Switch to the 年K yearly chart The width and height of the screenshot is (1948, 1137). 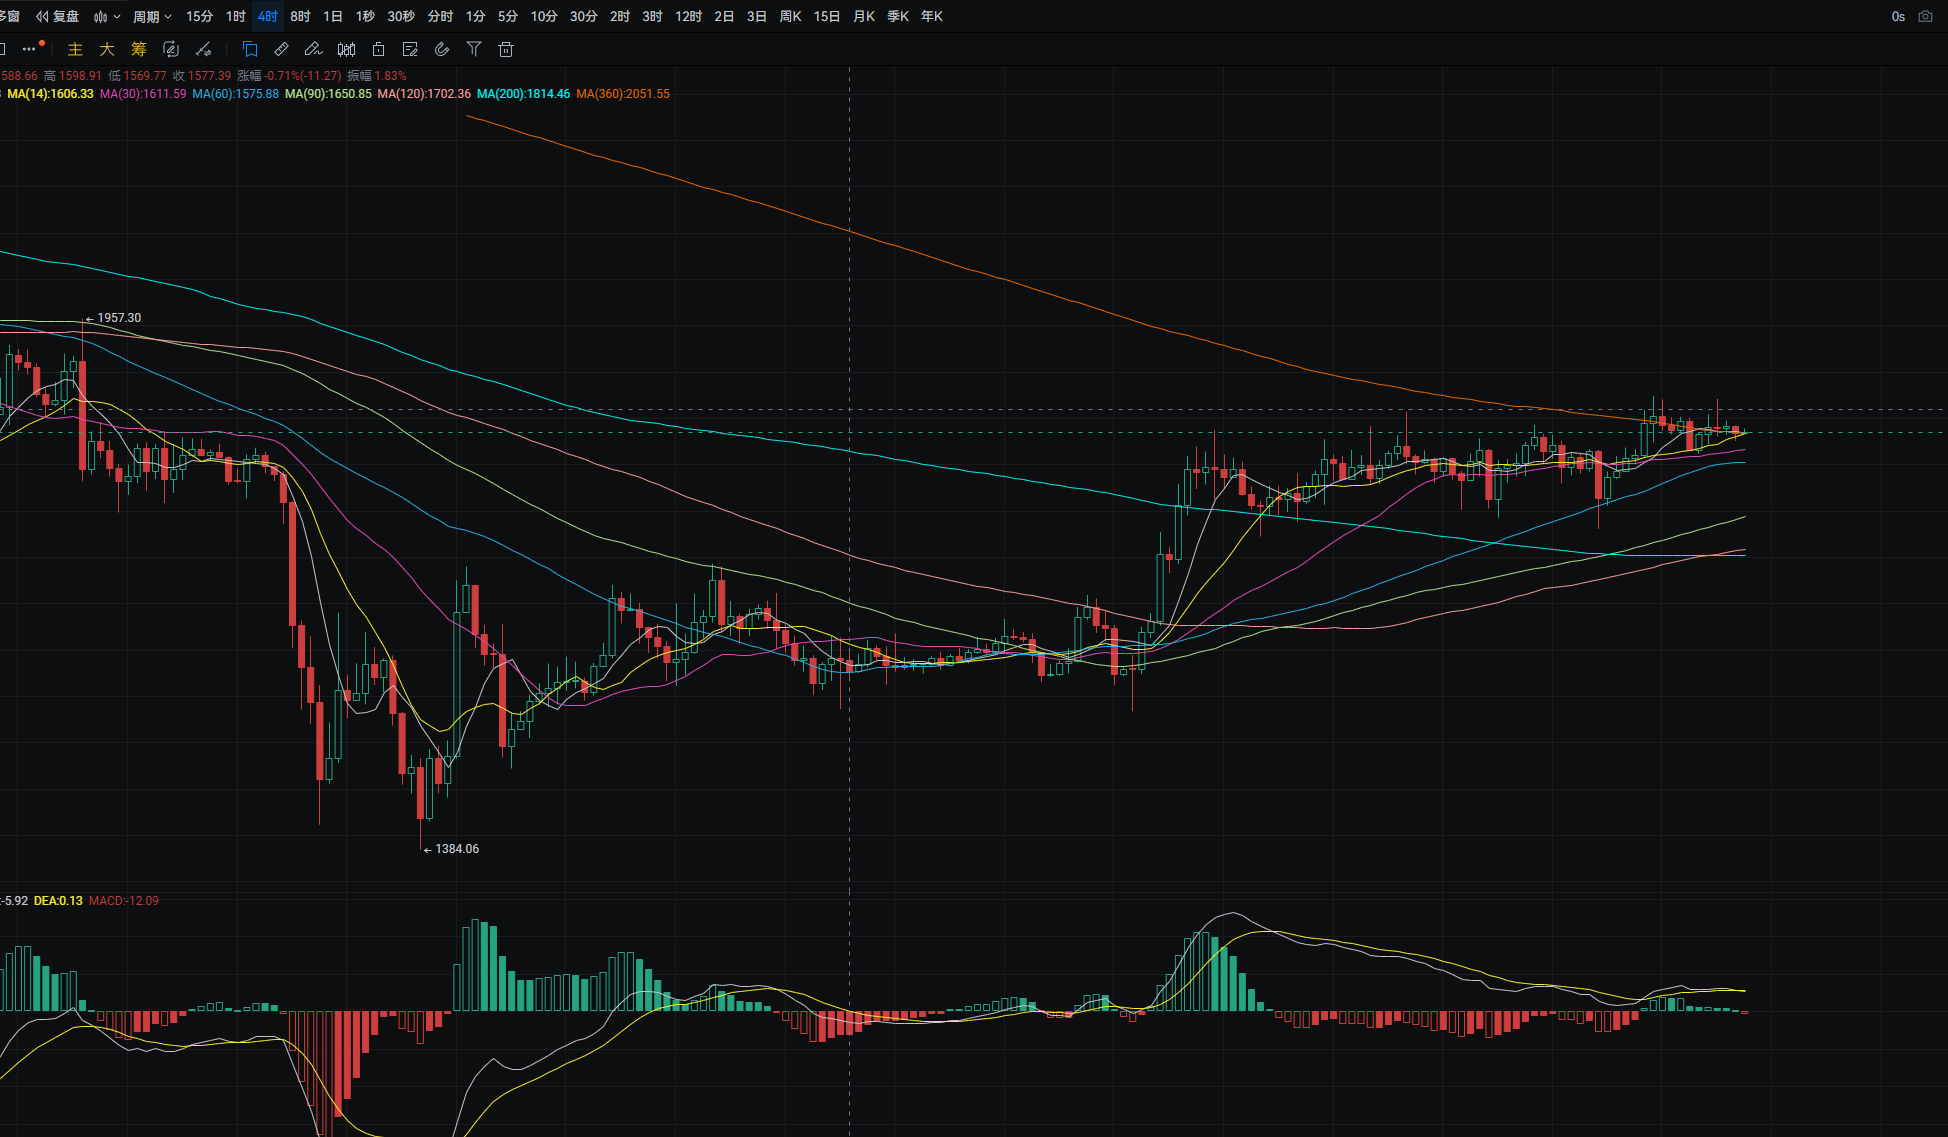pos(932,16)
